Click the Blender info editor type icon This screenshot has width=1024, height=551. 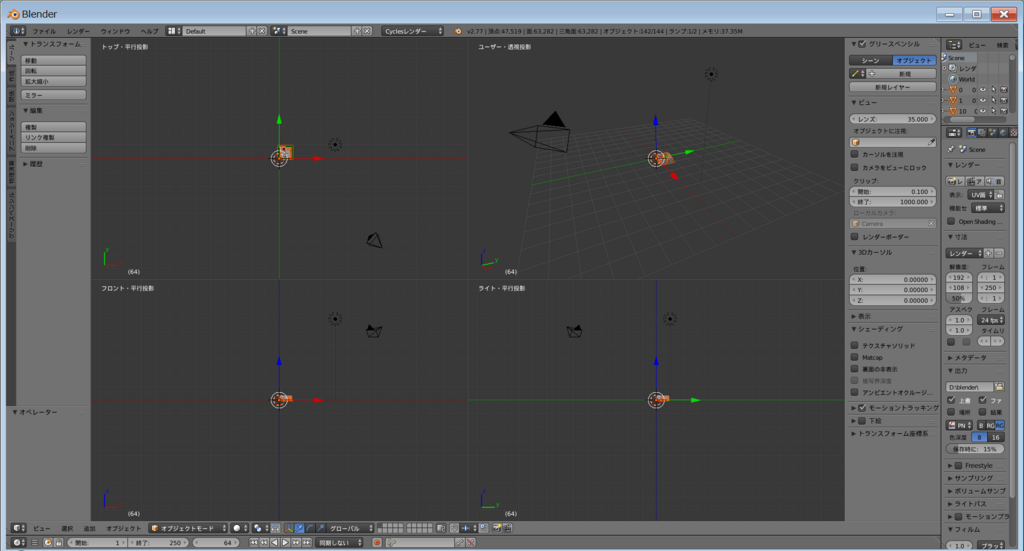pos(17,31)
